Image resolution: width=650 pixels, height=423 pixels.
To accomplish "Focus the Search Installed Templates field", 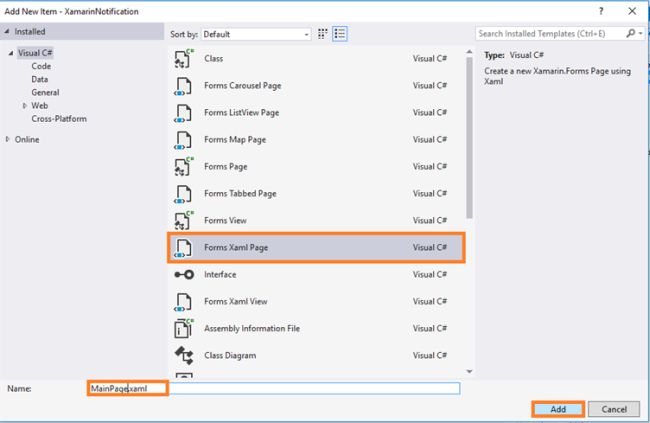I will pos(550,34).
